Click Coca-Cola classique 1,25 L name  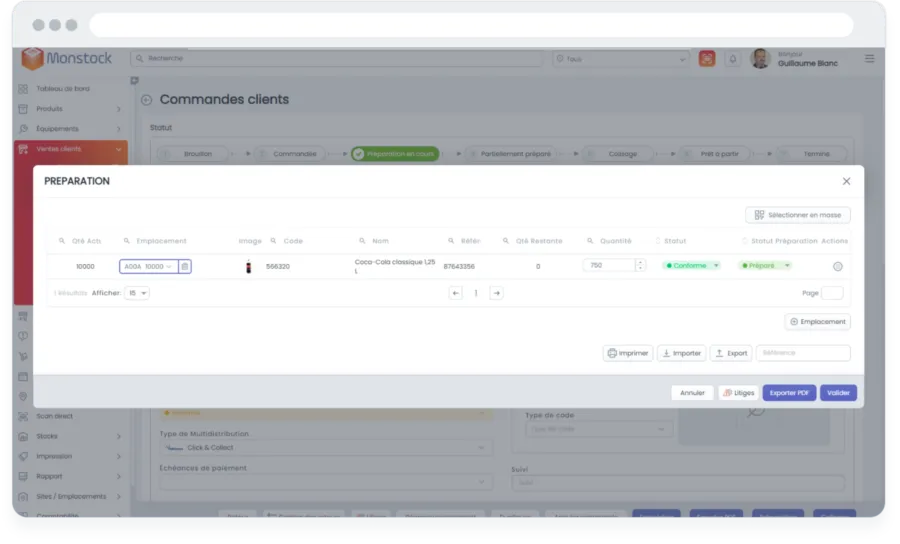[x=395, y=266]
